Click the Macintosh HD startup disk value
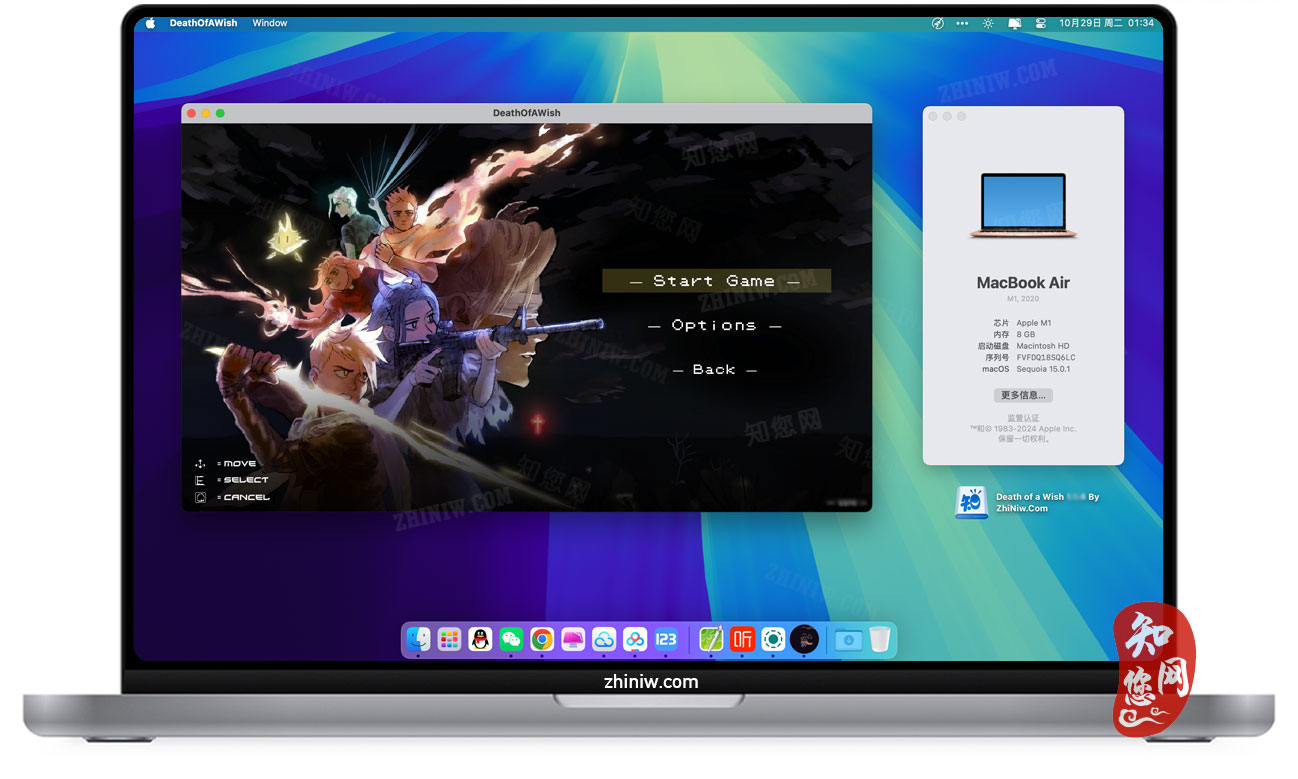 (x=1043, y=346)
